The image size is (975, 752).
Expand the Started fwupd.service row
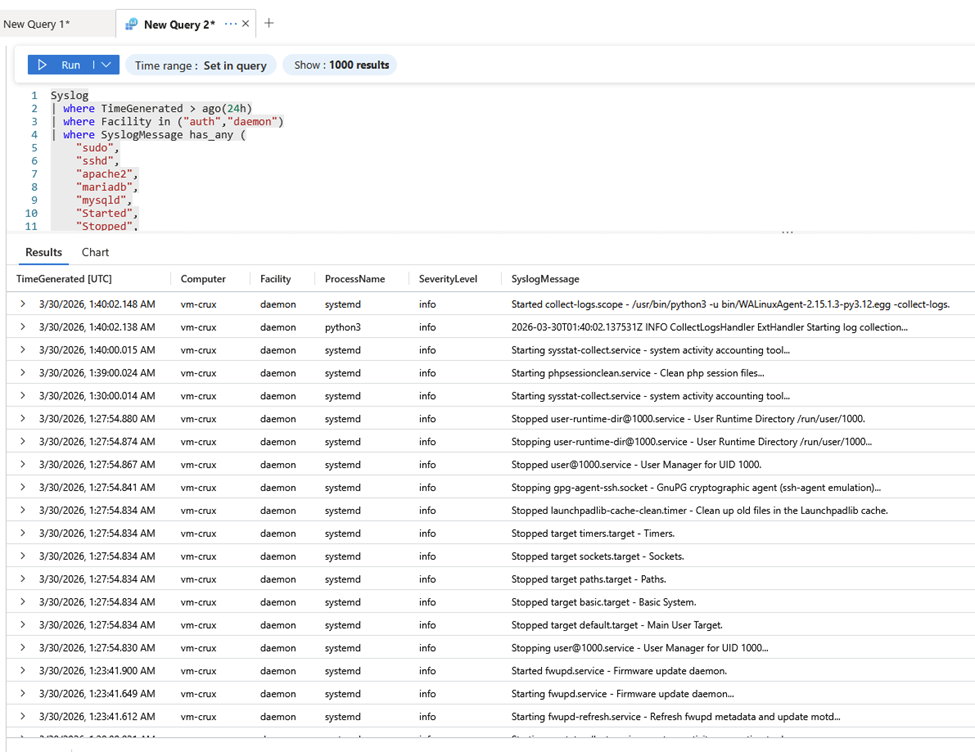23,670
